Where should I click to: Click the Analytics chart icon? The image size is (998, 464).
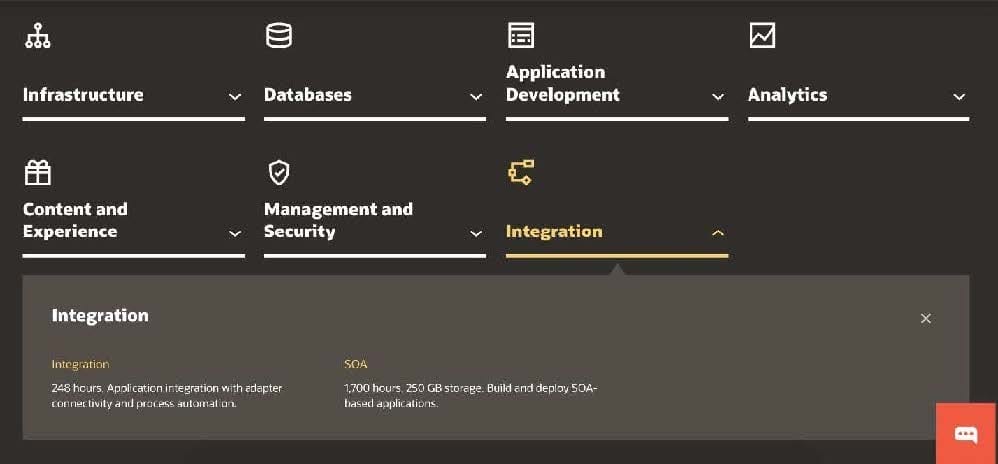pos(762,36)
